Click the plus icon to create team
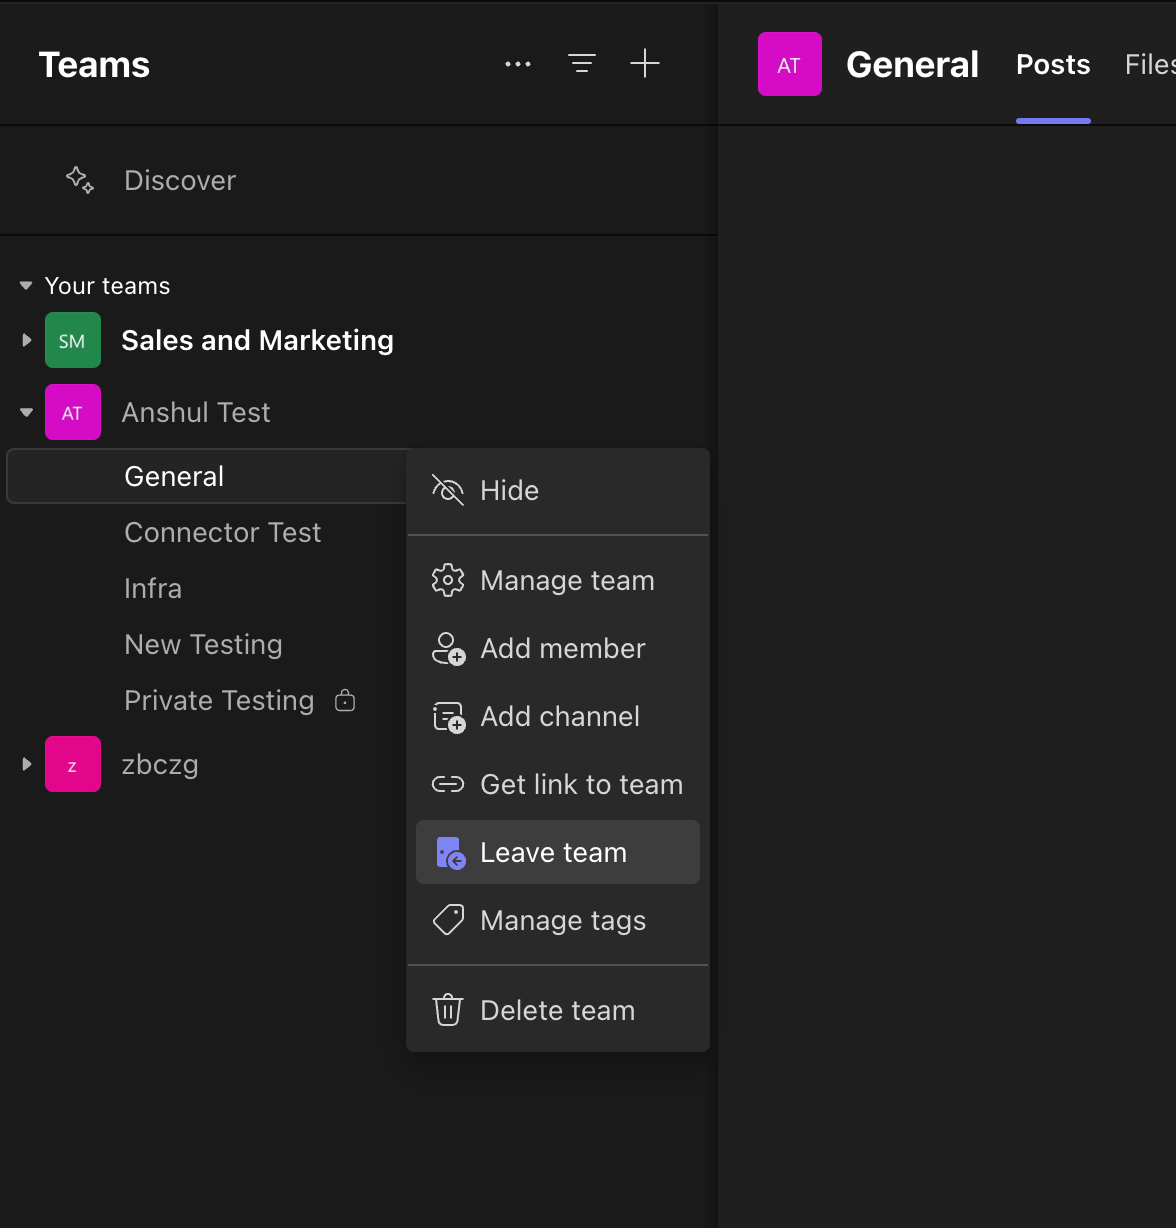Viewport: 1176px width, 1228px height. tap(645, 64)
